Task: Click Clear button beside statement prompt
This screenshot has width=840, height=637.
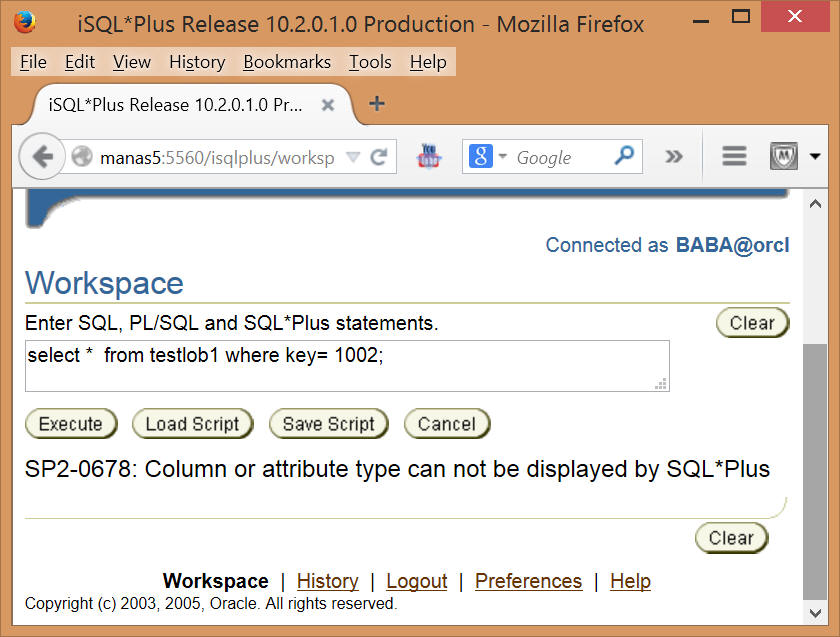Action: tap(752, 323)
